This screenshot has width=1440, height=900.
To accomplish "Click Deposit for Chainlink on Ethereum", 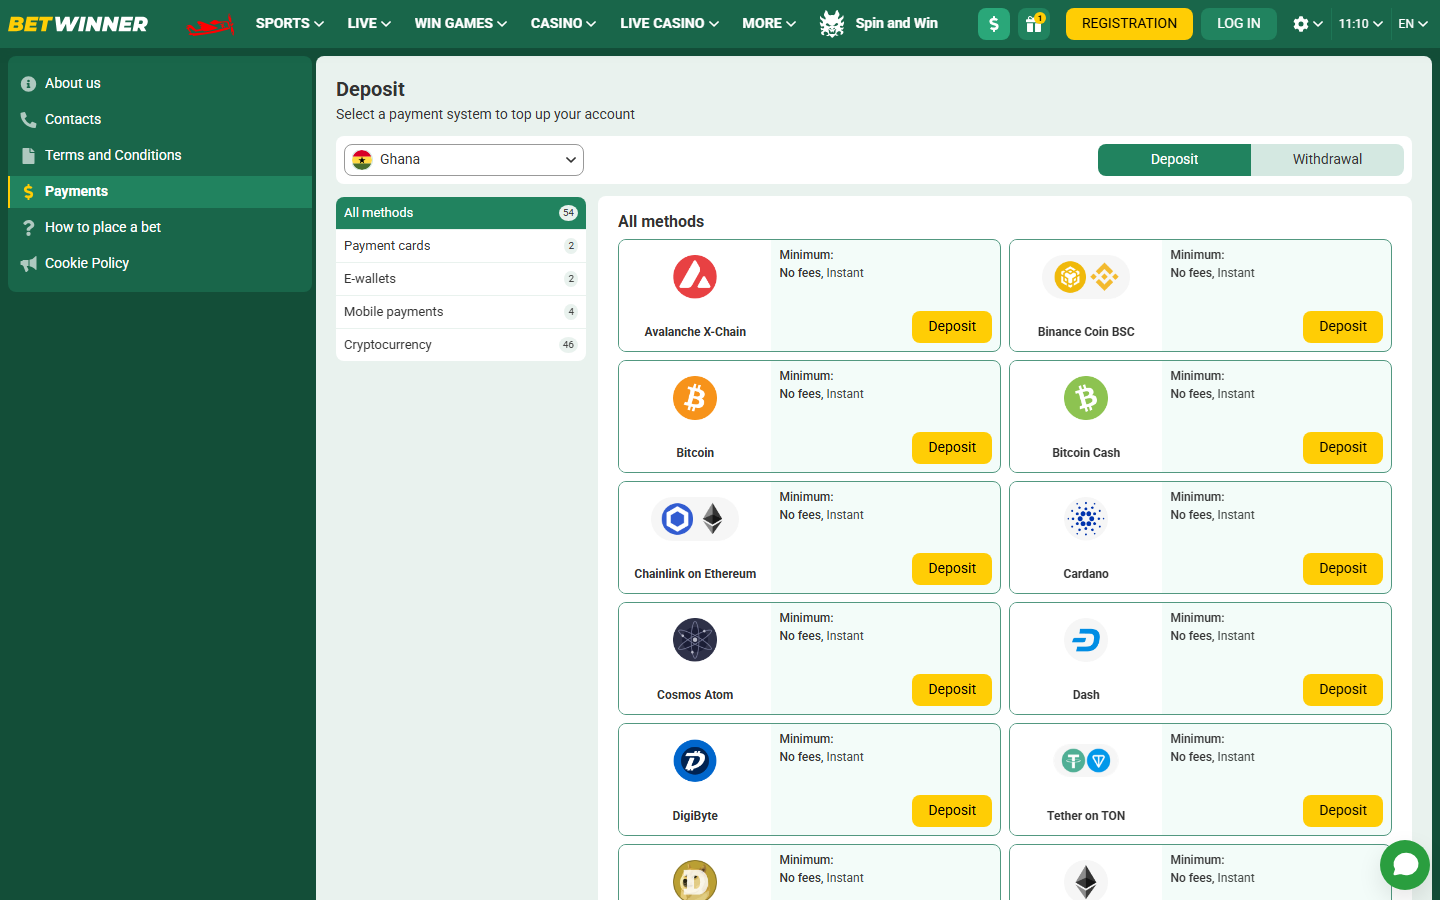I will coord(952,569).
